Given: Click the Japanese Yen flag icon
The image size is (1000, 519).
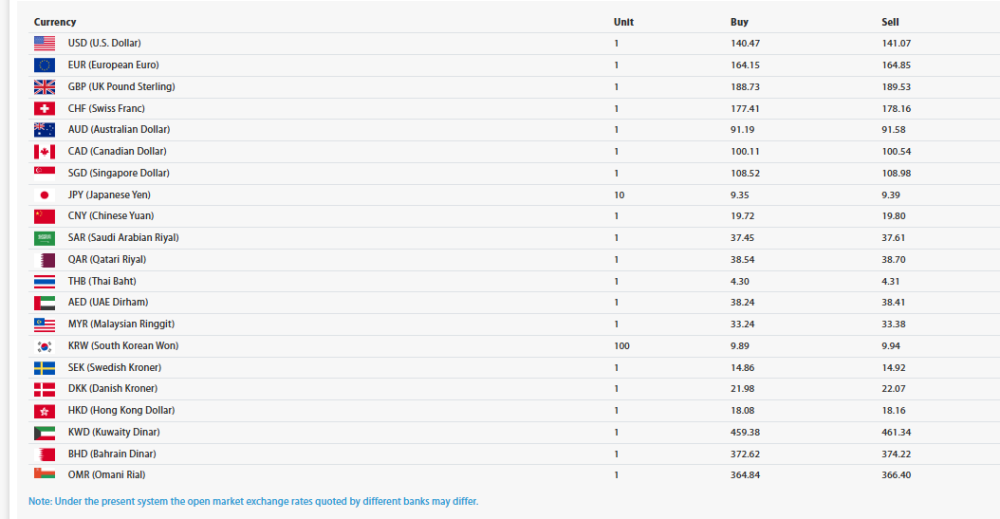Looking at the screenshot, I should tap(44, 195).
